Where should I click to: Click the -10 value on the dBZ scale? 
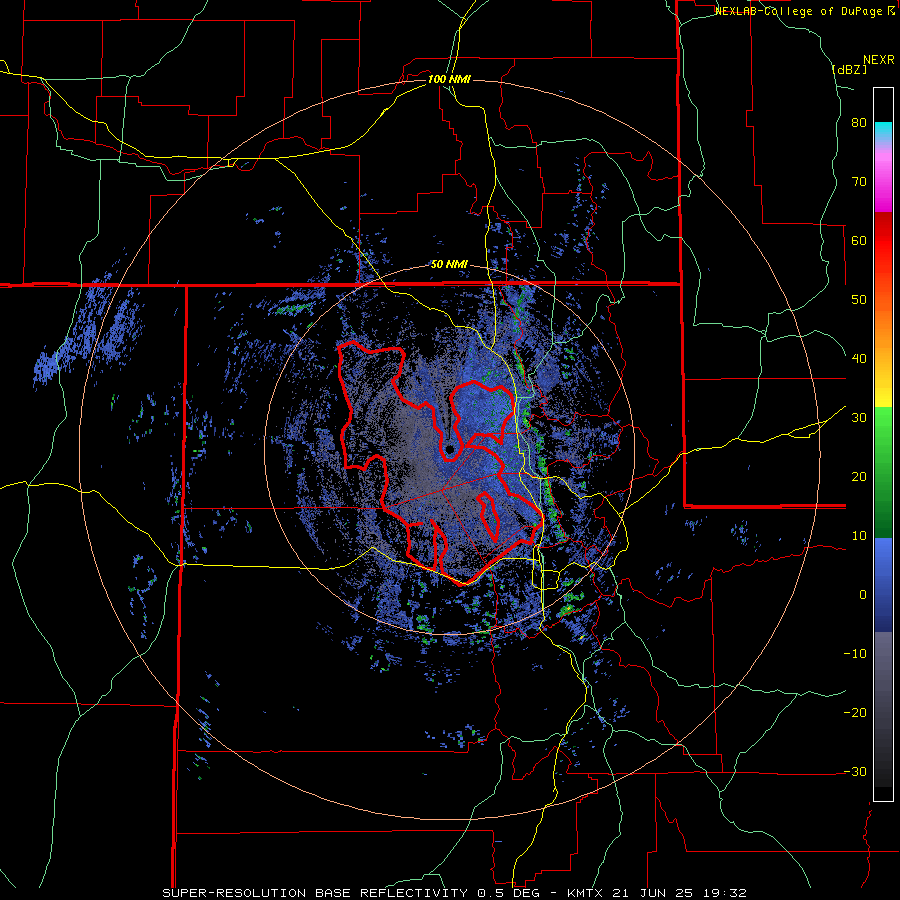855,654
